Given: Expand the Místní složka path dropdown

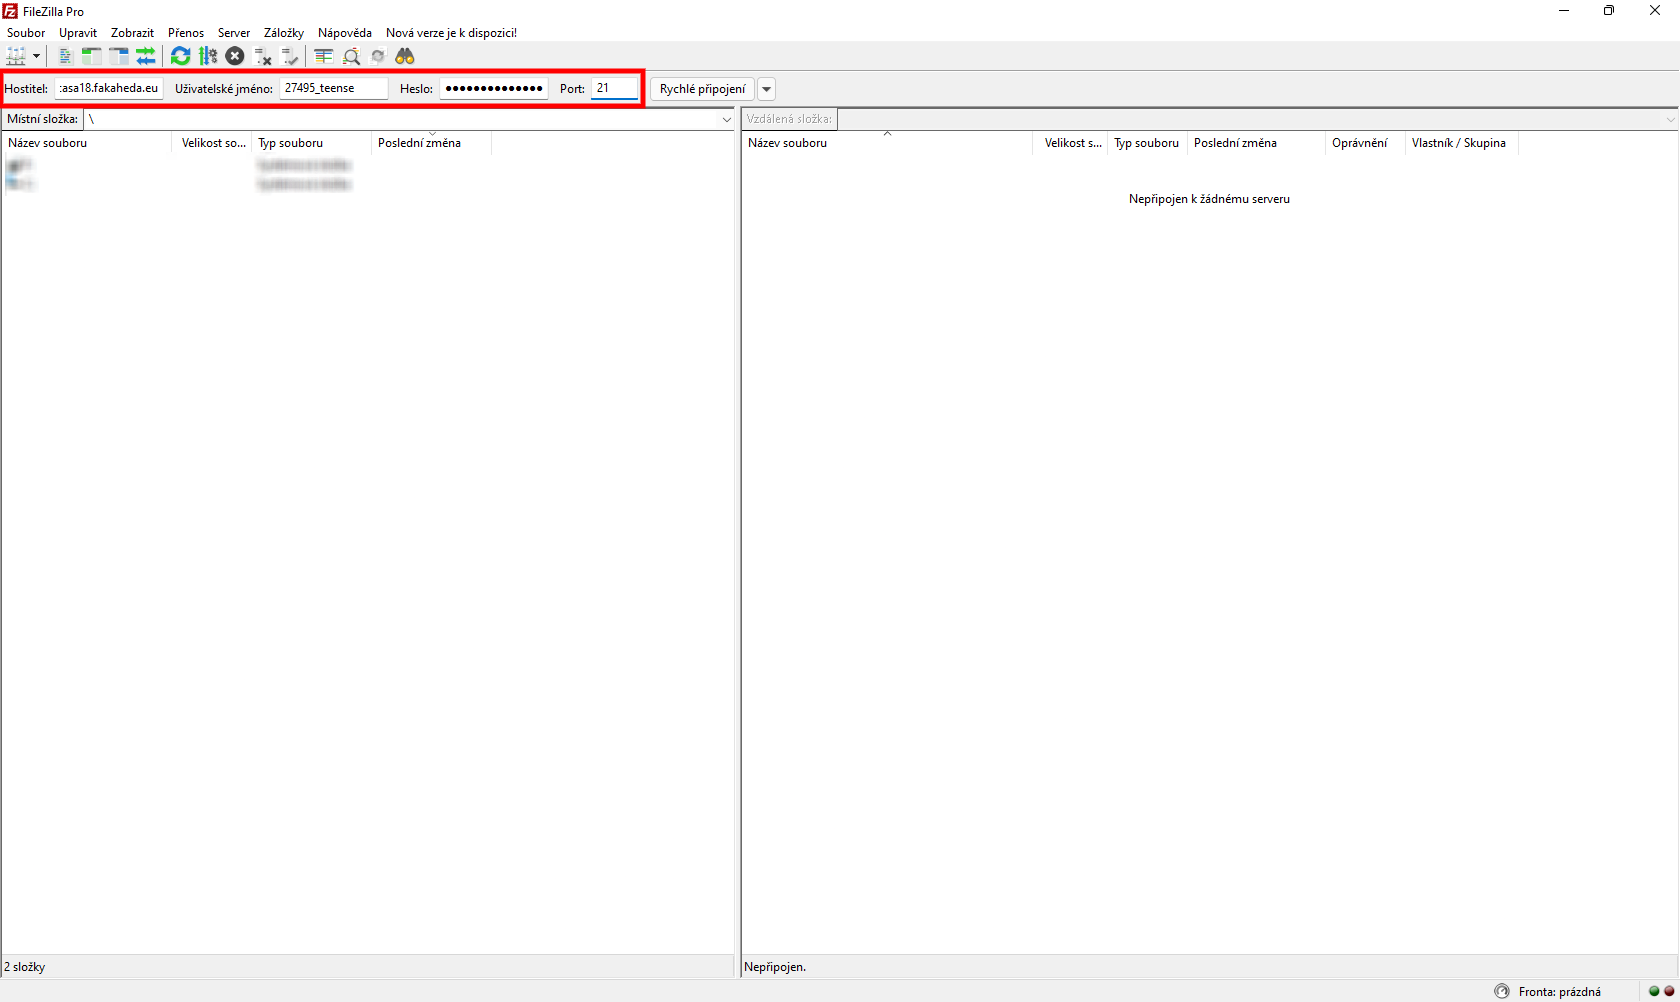Looking at the screenshot, I should click(727, 119).
